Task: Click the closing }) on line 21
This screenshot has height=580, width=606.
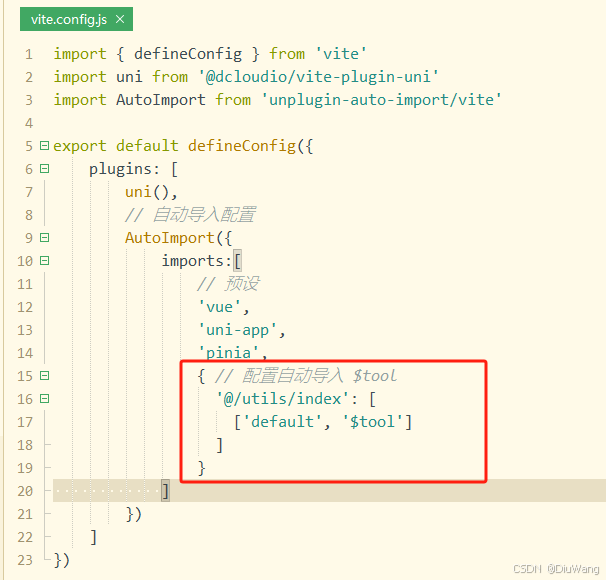Action: pos(134,514)
